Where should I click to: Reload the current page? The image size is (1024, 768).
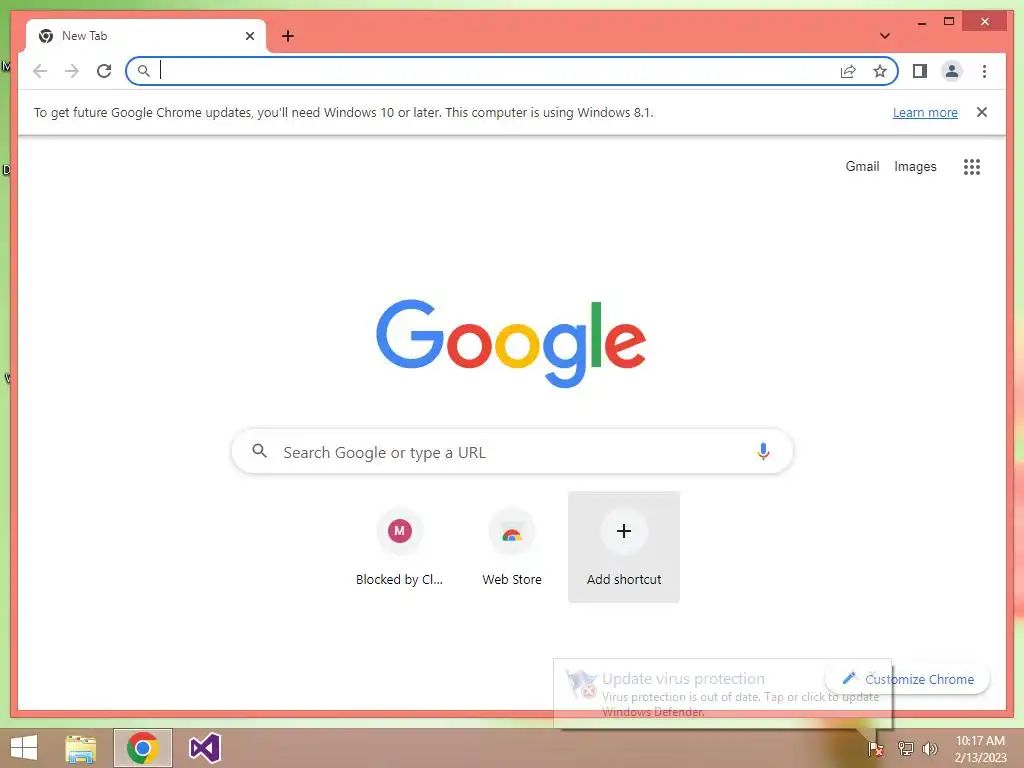[104, 71]
